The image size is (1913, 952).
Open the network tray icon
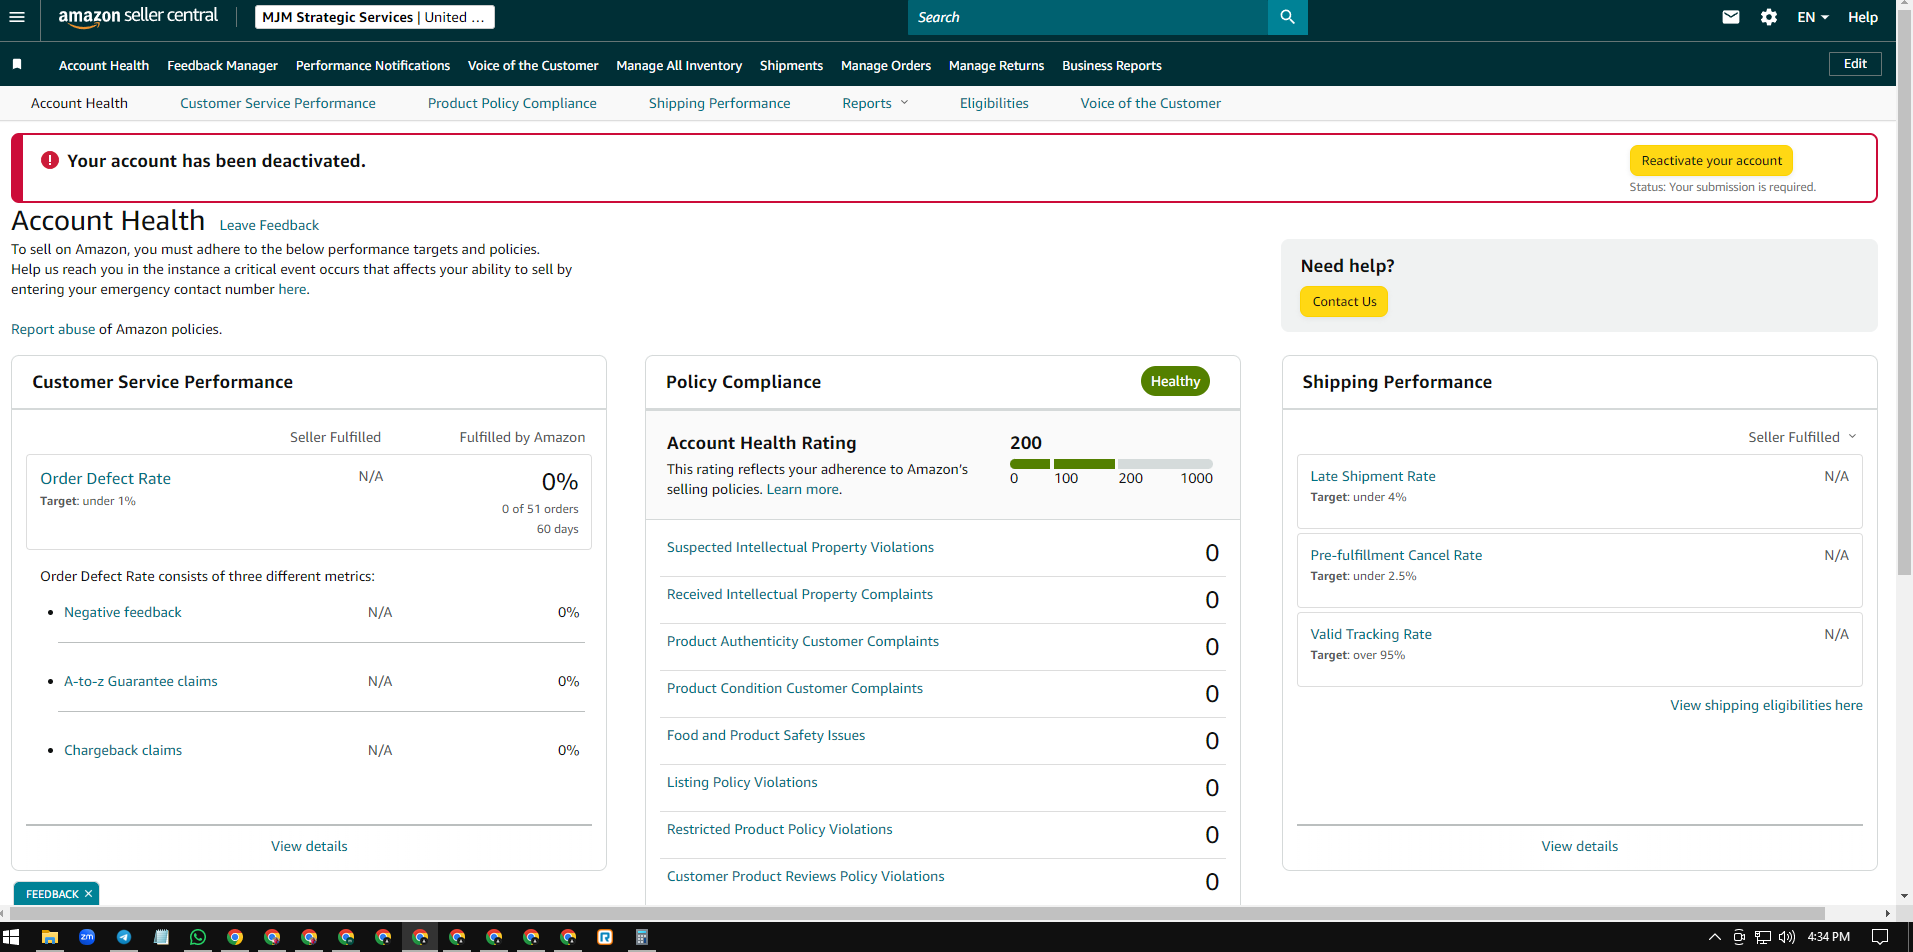[1763, 937]
